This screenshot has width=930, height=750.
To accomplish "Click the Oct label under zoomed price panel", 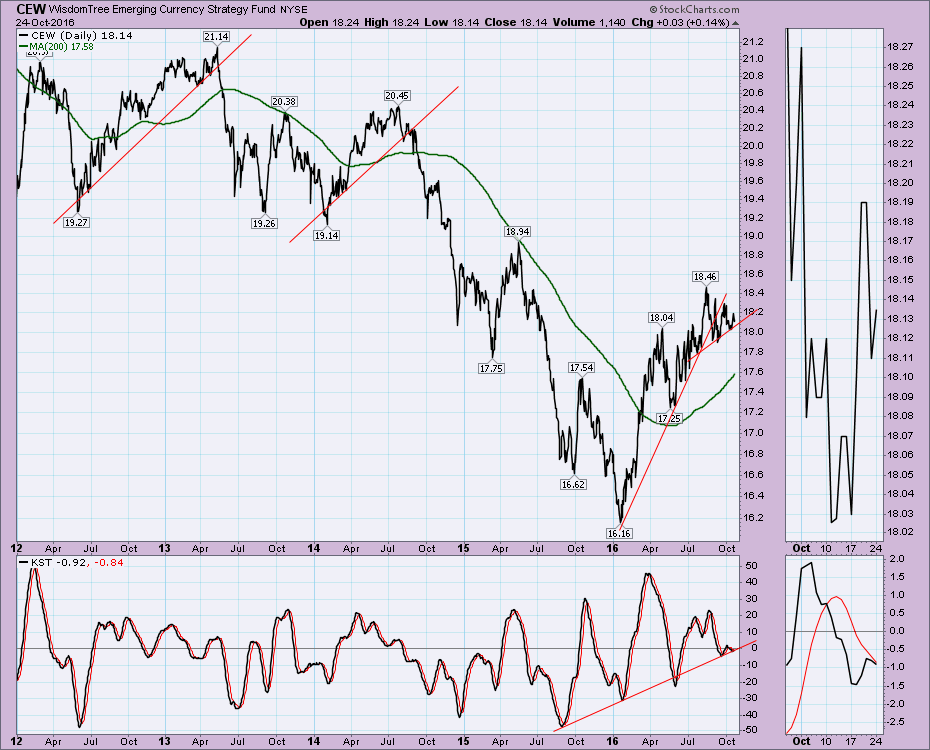I will click(801, 548).
